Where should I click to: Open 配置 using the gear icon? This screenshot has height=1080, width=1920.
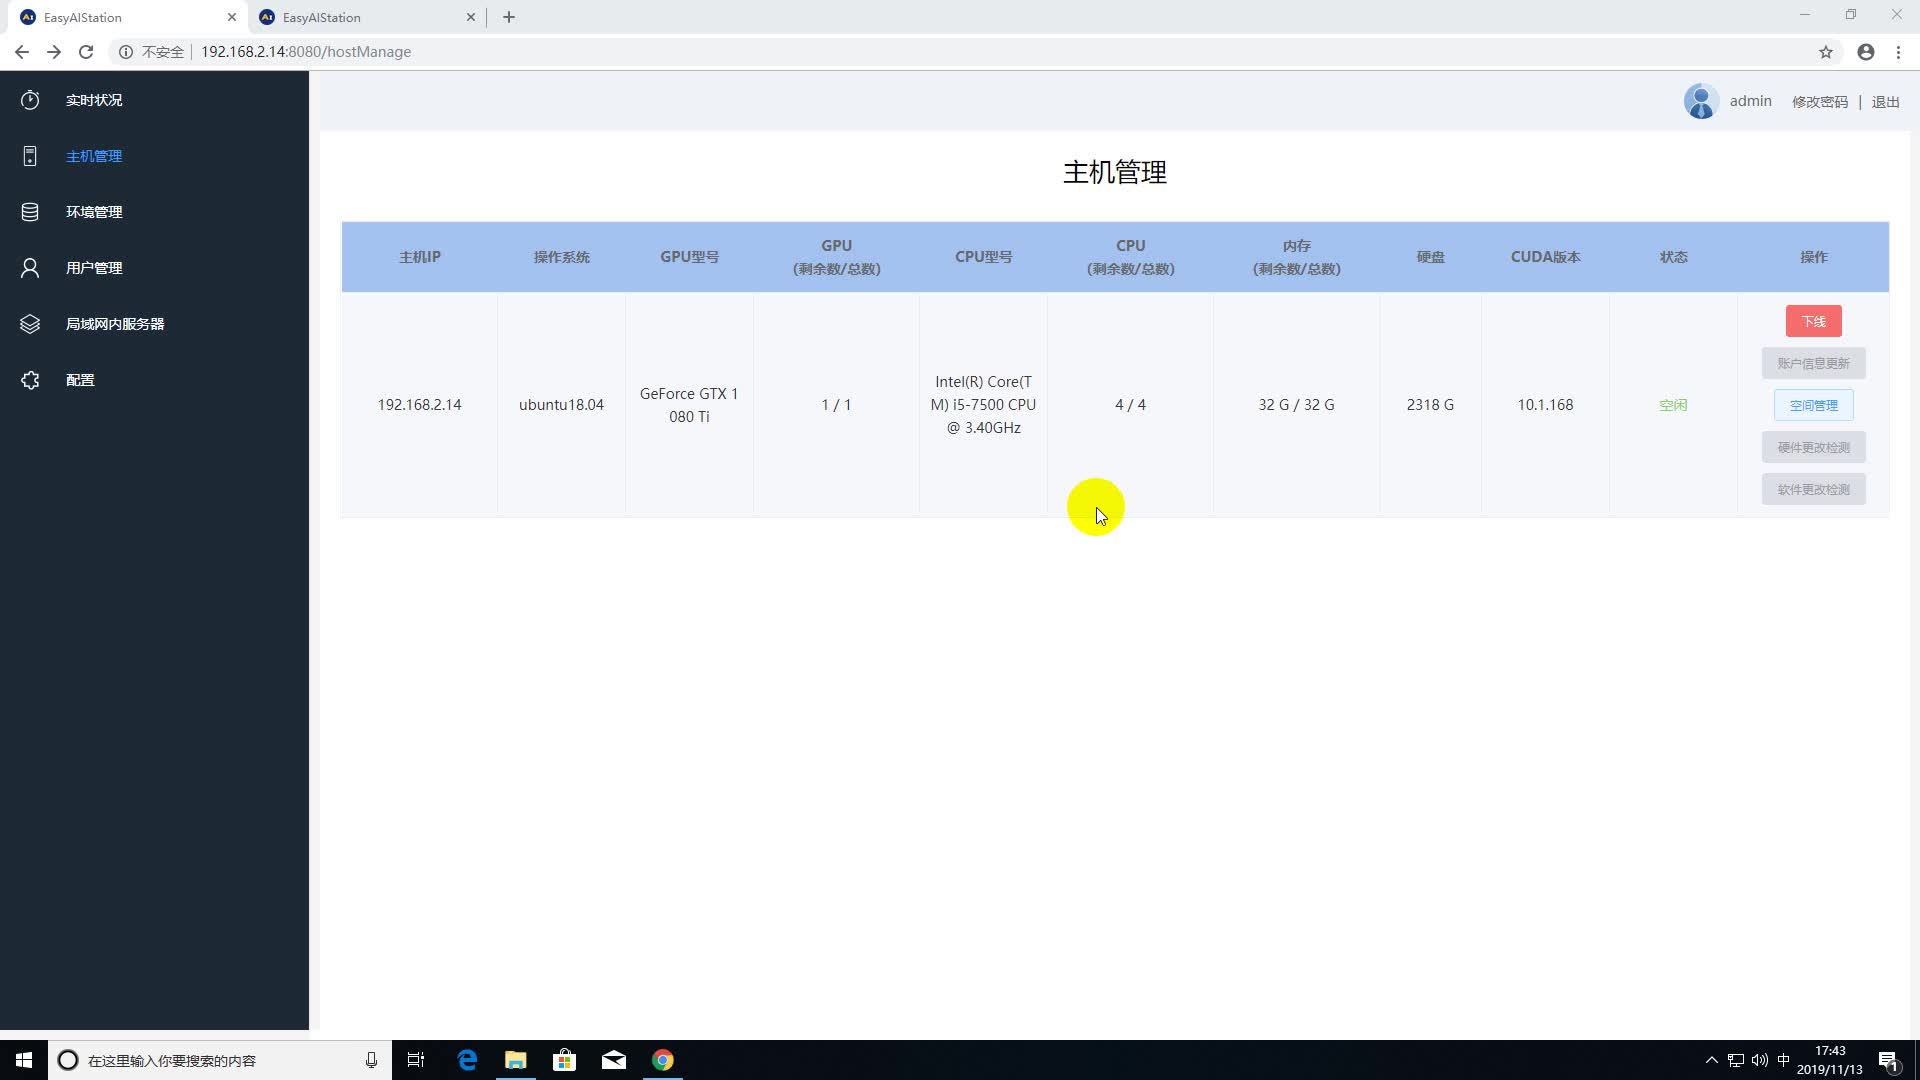pyautogui.click(x=29, y=380)
